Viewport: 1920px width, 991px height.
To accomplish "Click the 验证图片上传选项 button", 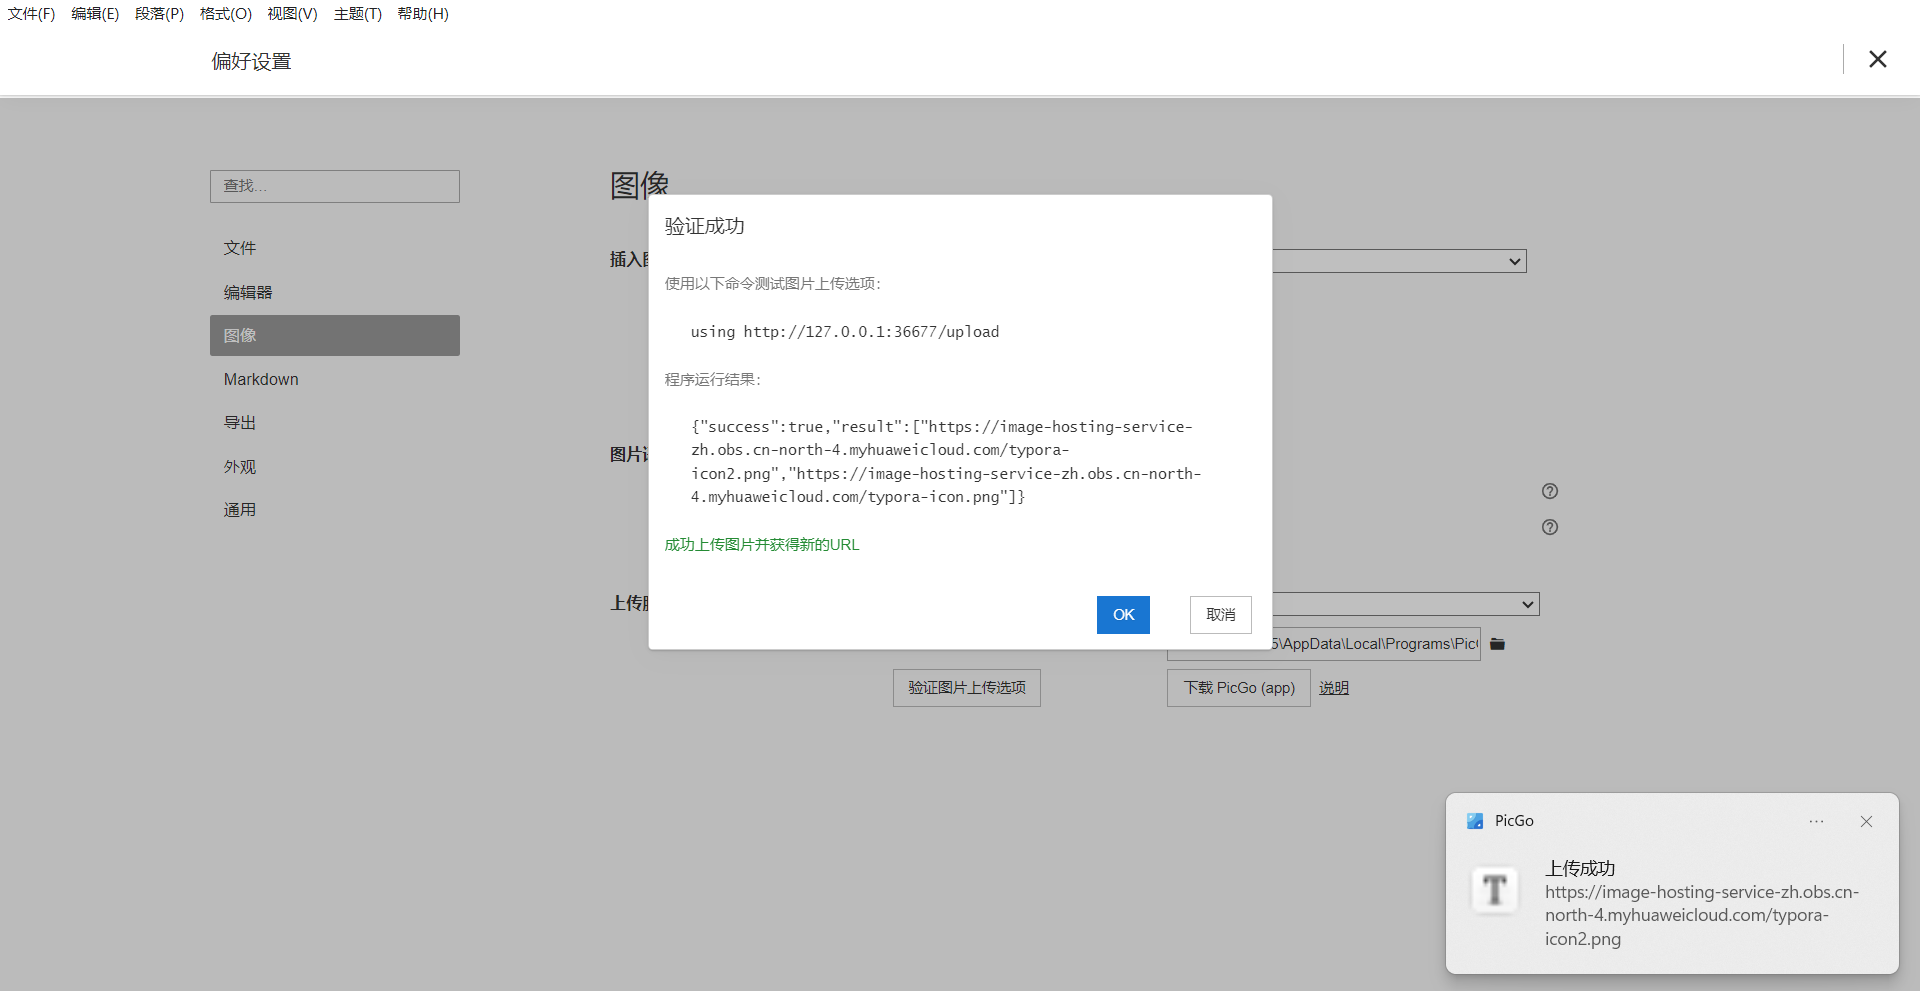I will point(966,688).
